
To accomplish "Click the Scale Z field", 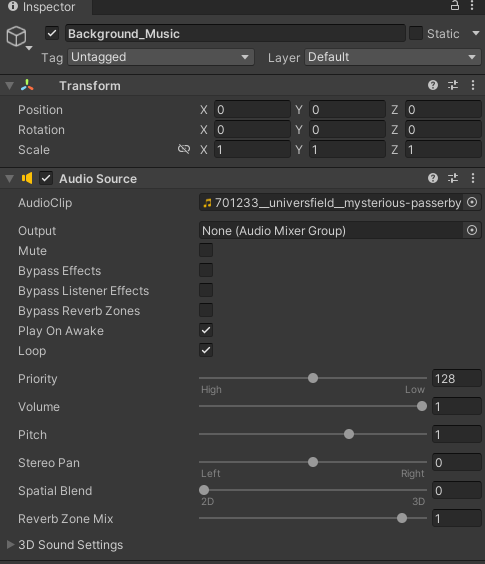I will pyautogui.click(x=443, y=149).
